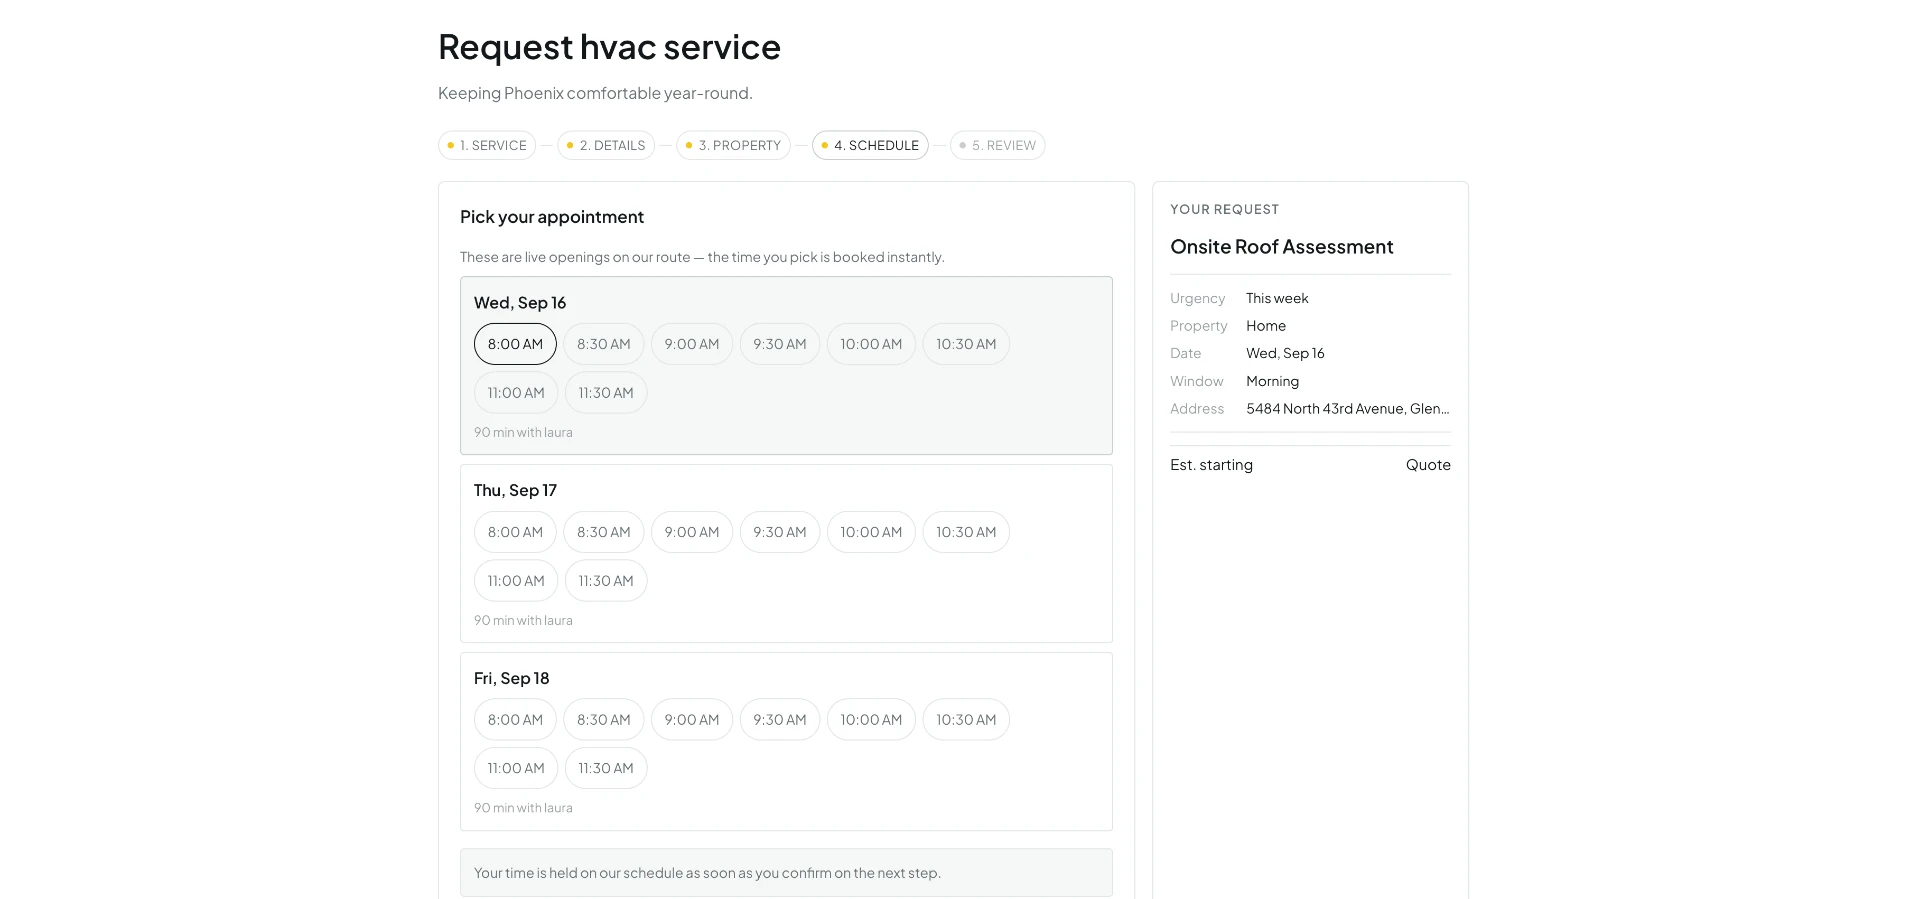Image resolution: width=1920 pixels, height=899 pixels.
Task: Click the truncated address 5484 North 43rd Avenue
Action: coord(1348,409)
